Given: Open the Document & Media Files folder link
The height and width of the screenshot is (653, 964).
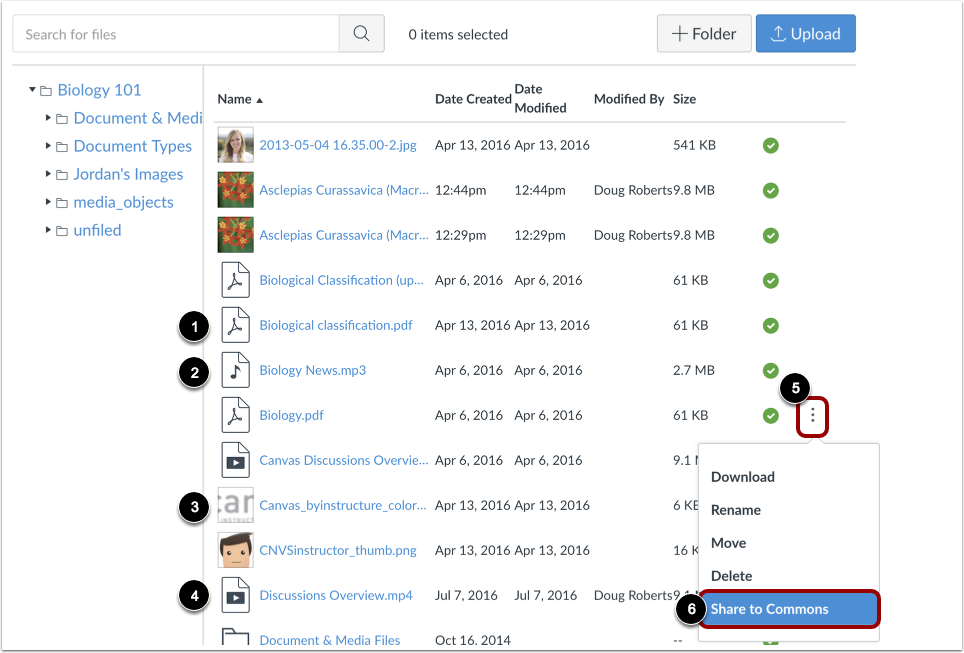Looking at the screenshot, I should (x=330, y=640).
